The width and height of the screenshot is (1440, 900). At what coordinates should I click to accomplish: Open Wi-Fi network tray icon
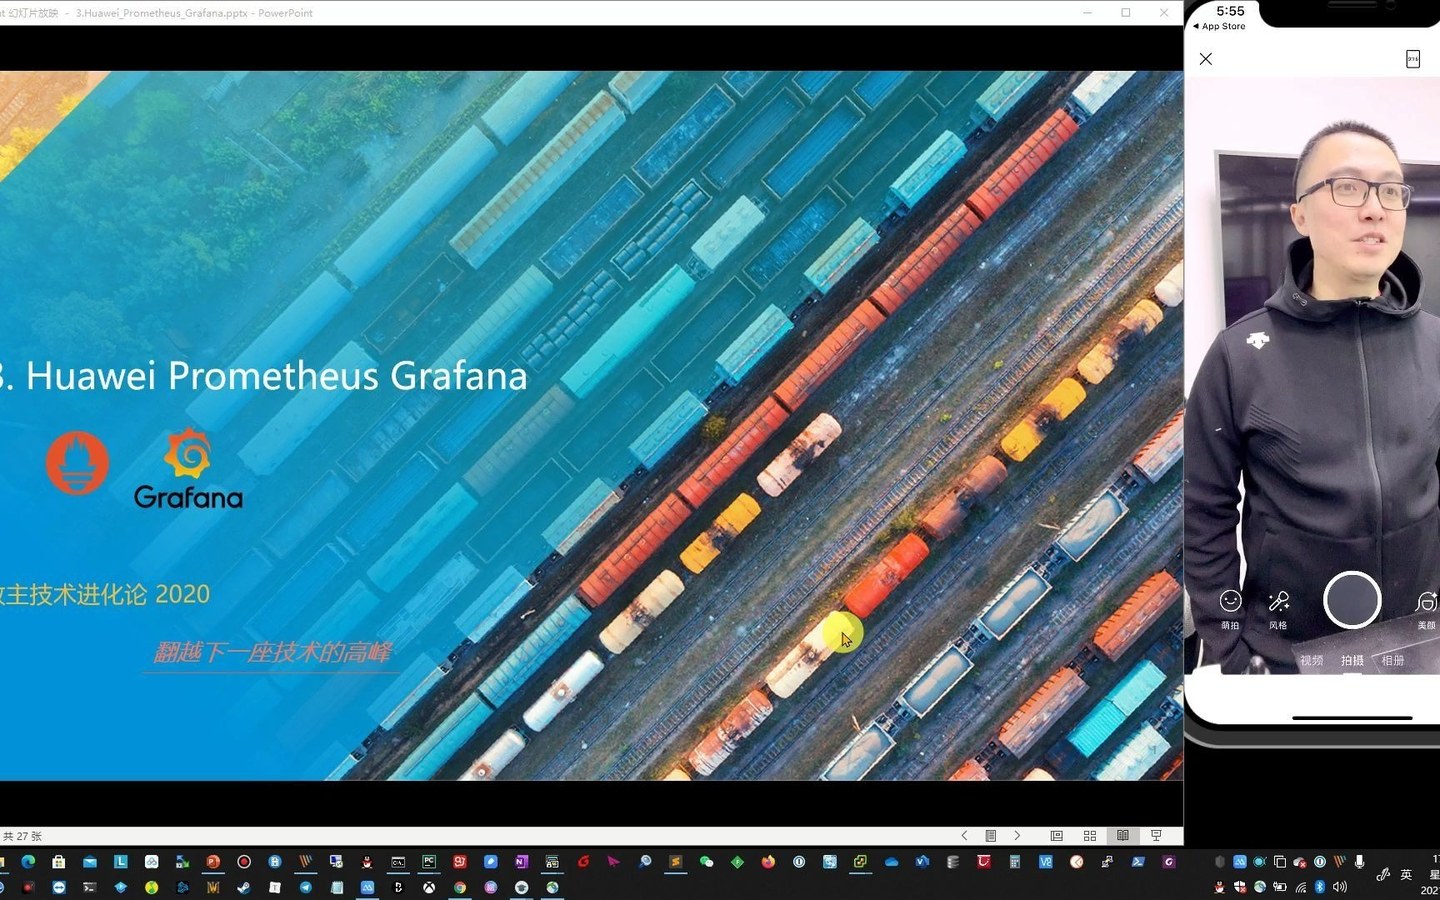click(x=1301, y=887)
